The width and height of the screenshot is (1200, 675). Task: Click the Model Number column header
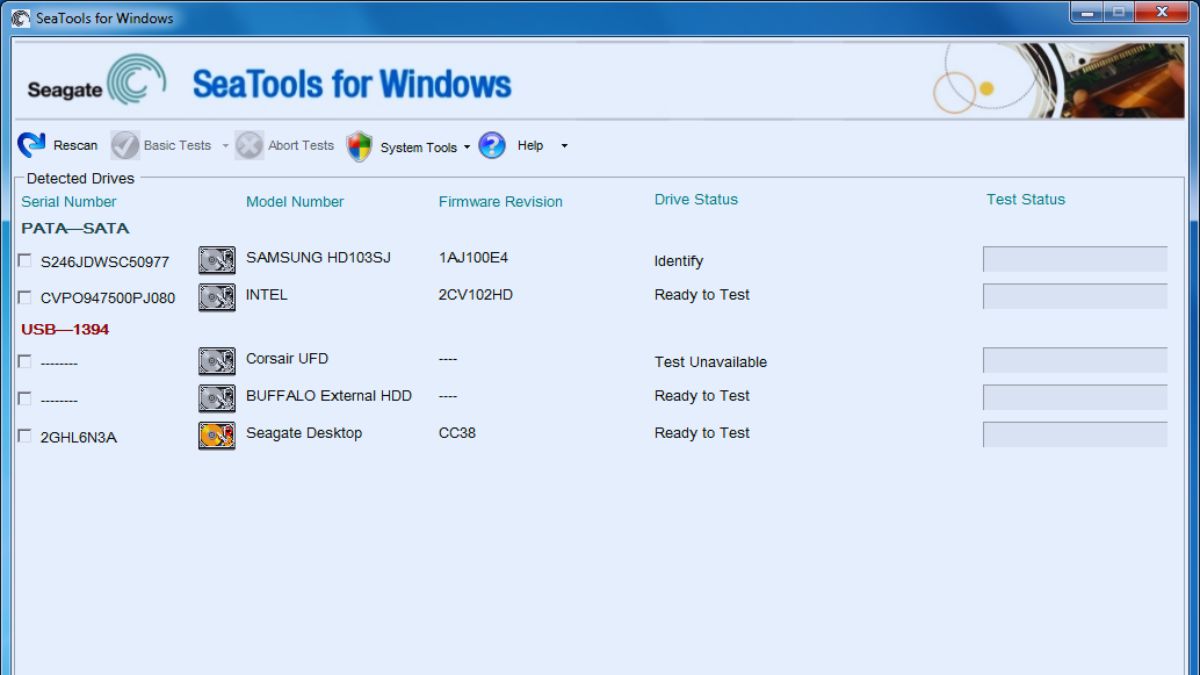(295, 201)
